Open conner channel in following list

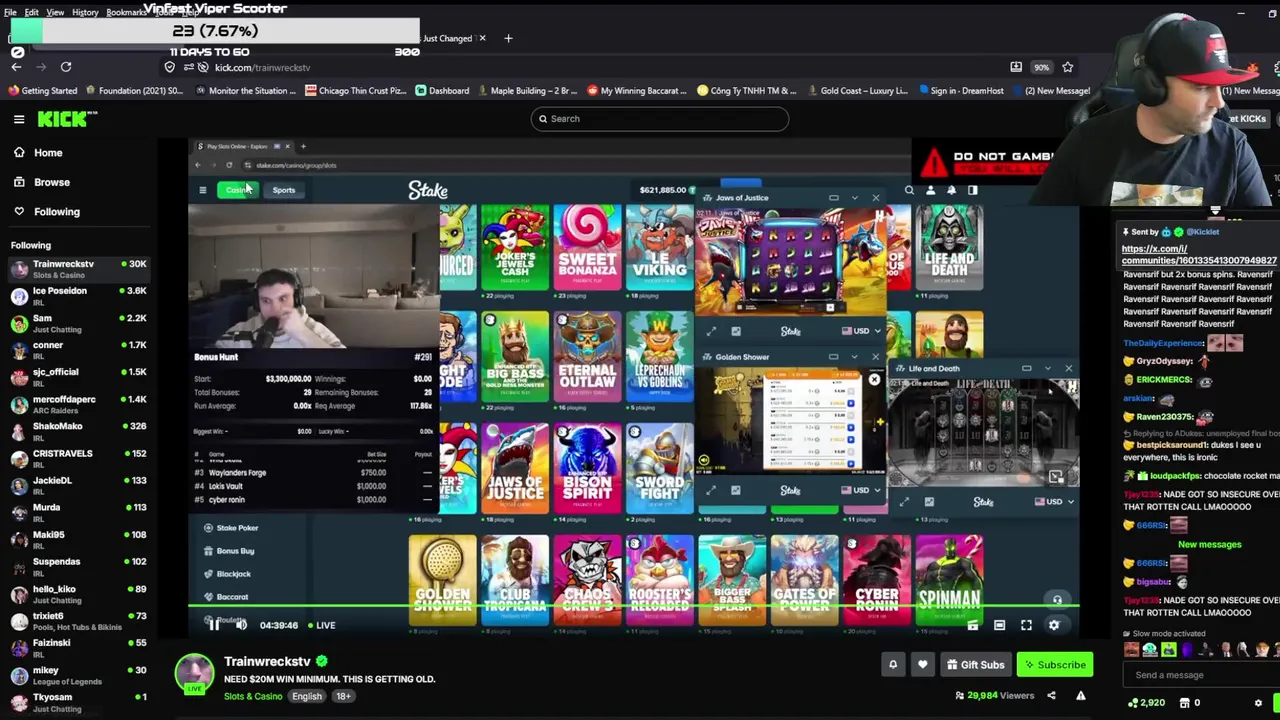pyautogui.click(x=78, y=351)
